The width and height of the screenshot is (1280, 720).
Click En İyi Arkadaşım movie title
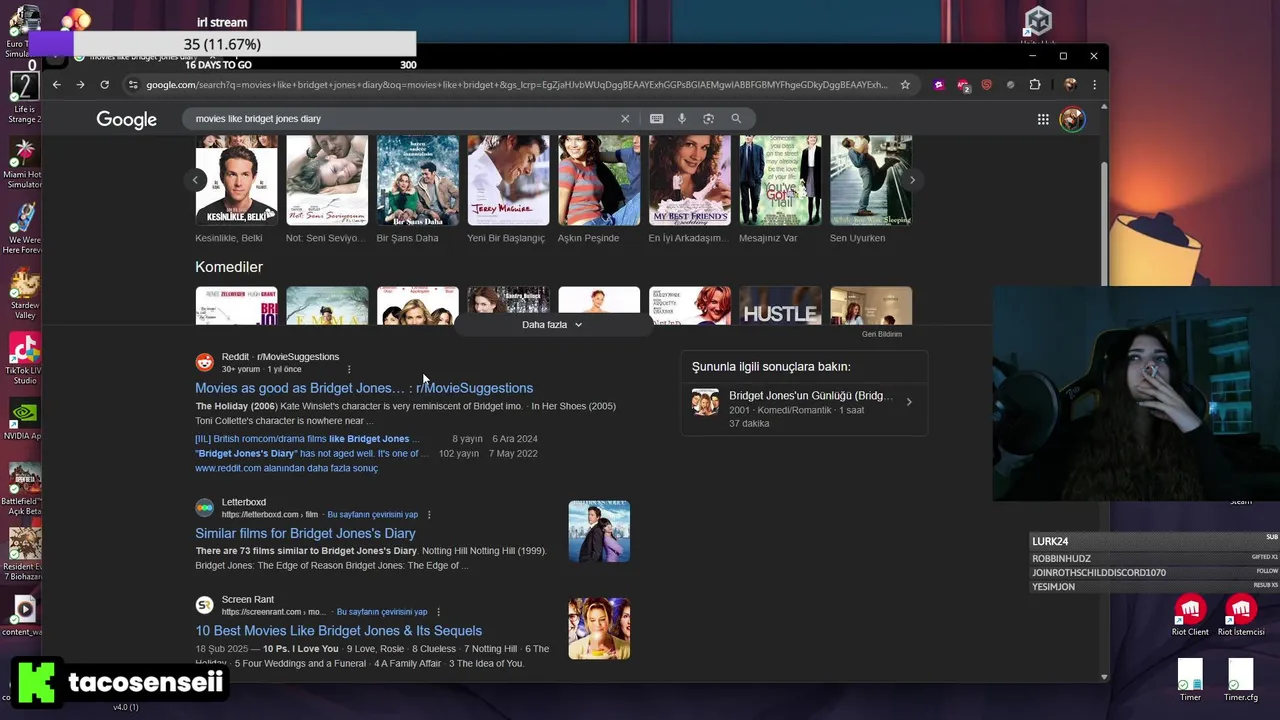689,238
